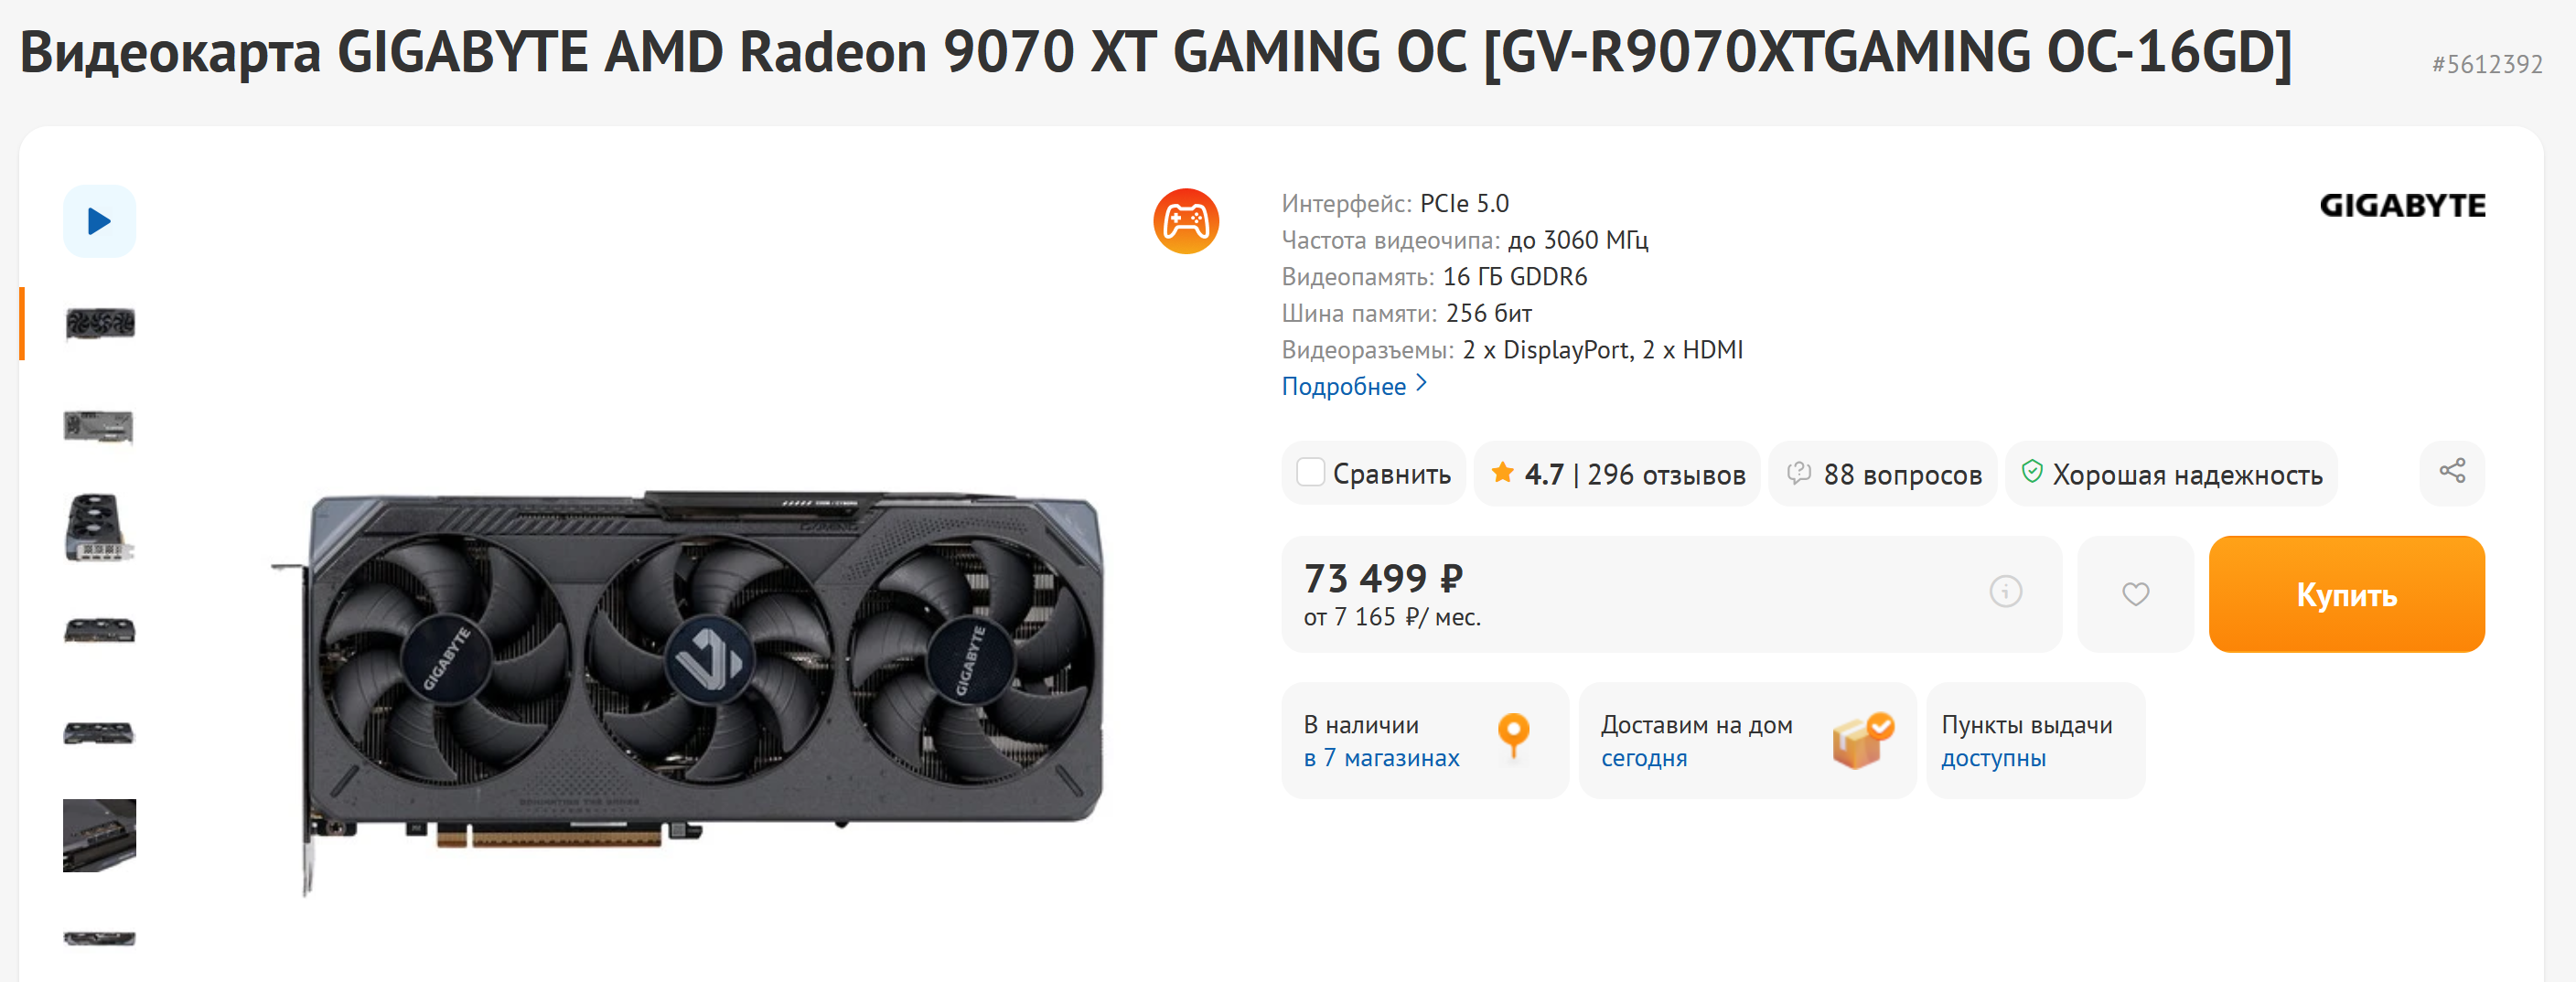The image size is (2576, 982).
Task: Click the сегодня home delivery link
Action: 1643,758
